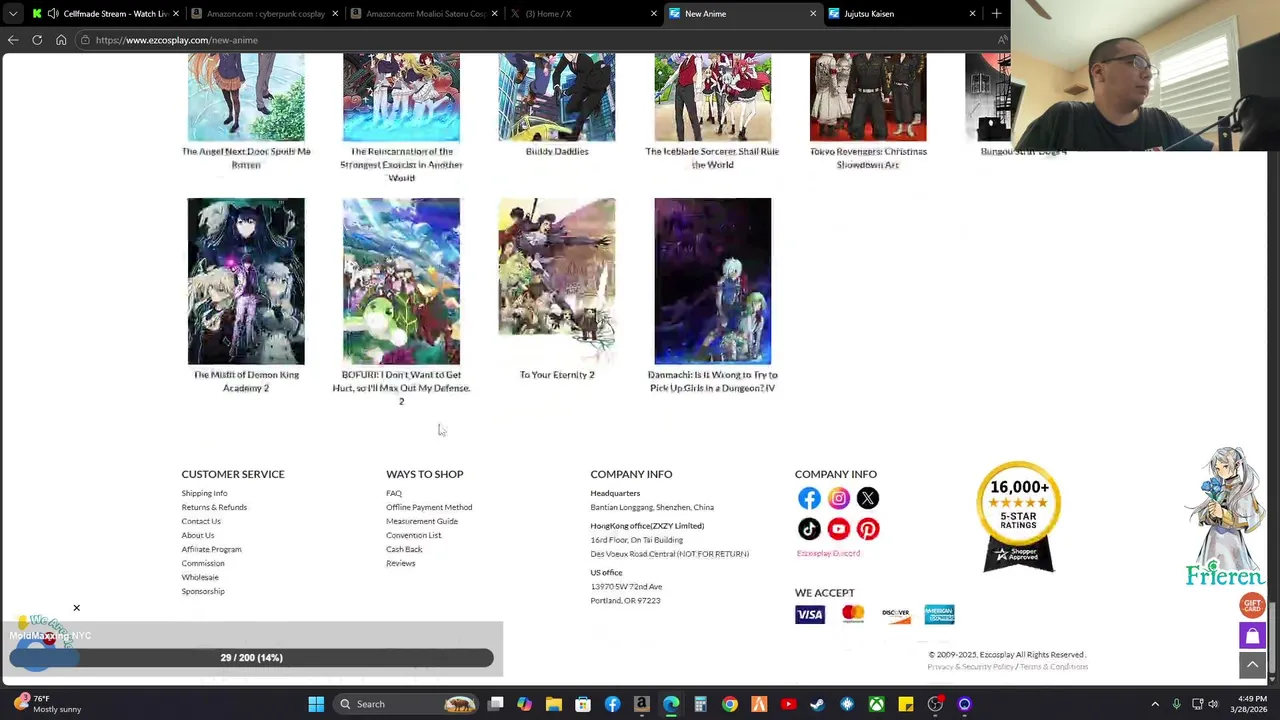This screenshot has height=720, width=1280.
Task: Toggle the microphone icon in system tray
Action: [1176, 704]
